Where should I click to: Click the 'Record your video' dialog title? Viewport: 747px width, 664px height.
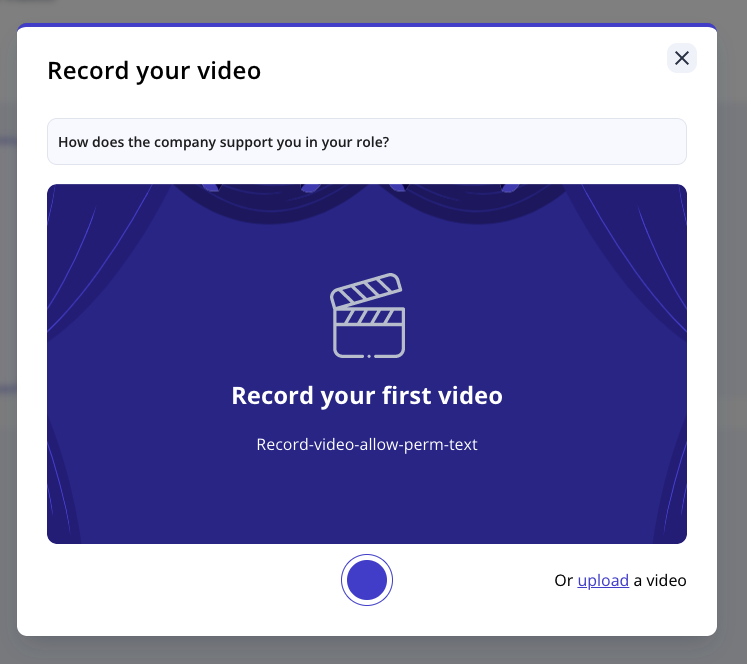(154, 71)
